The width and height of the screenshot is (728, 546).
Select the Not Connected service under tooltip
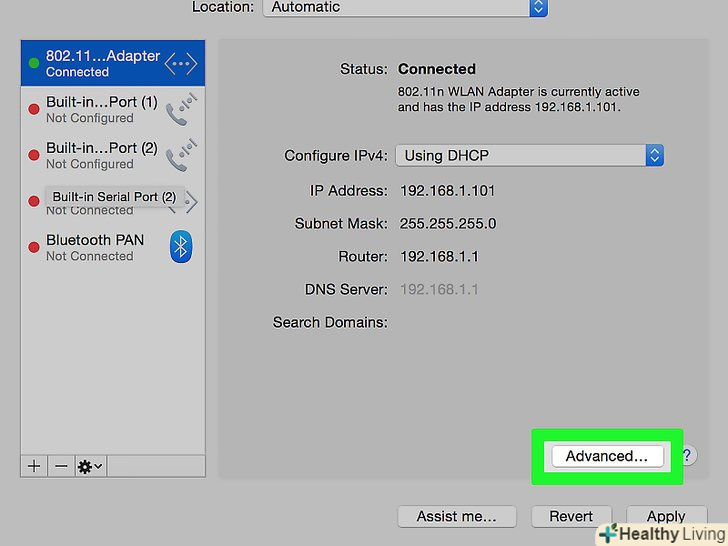coord(113,201)
